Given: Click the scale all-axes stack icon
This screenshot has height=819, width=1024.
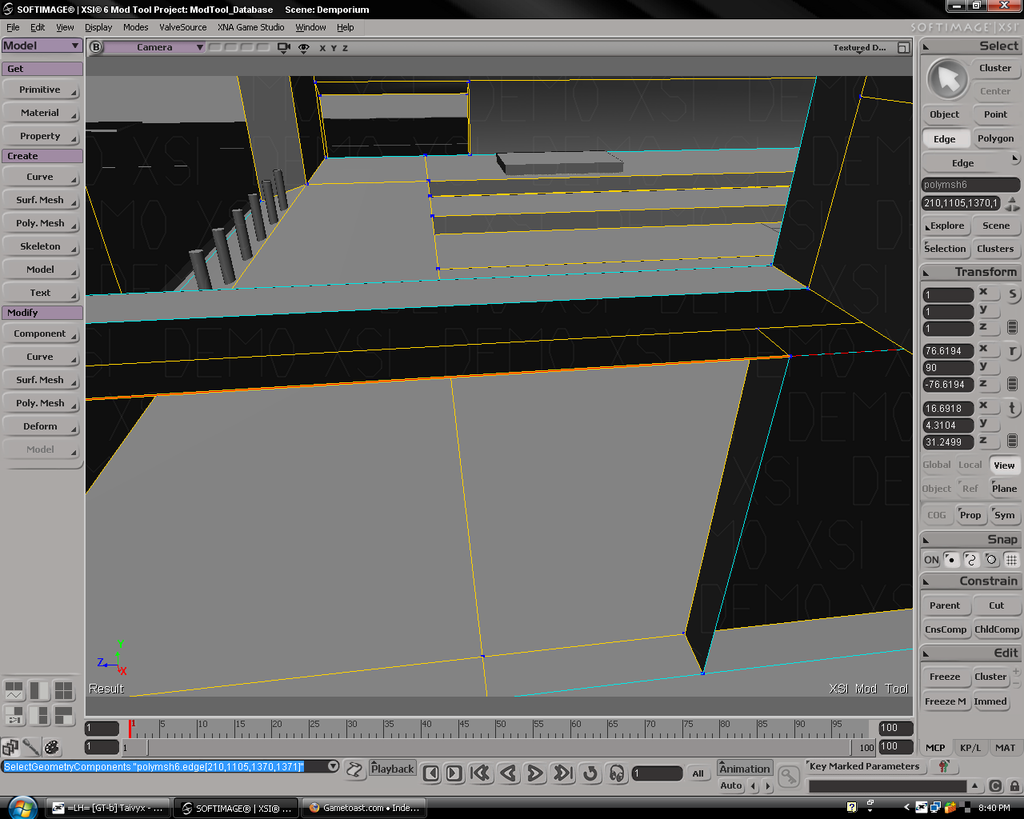Looking at the screenshot, I should 1012,327.
